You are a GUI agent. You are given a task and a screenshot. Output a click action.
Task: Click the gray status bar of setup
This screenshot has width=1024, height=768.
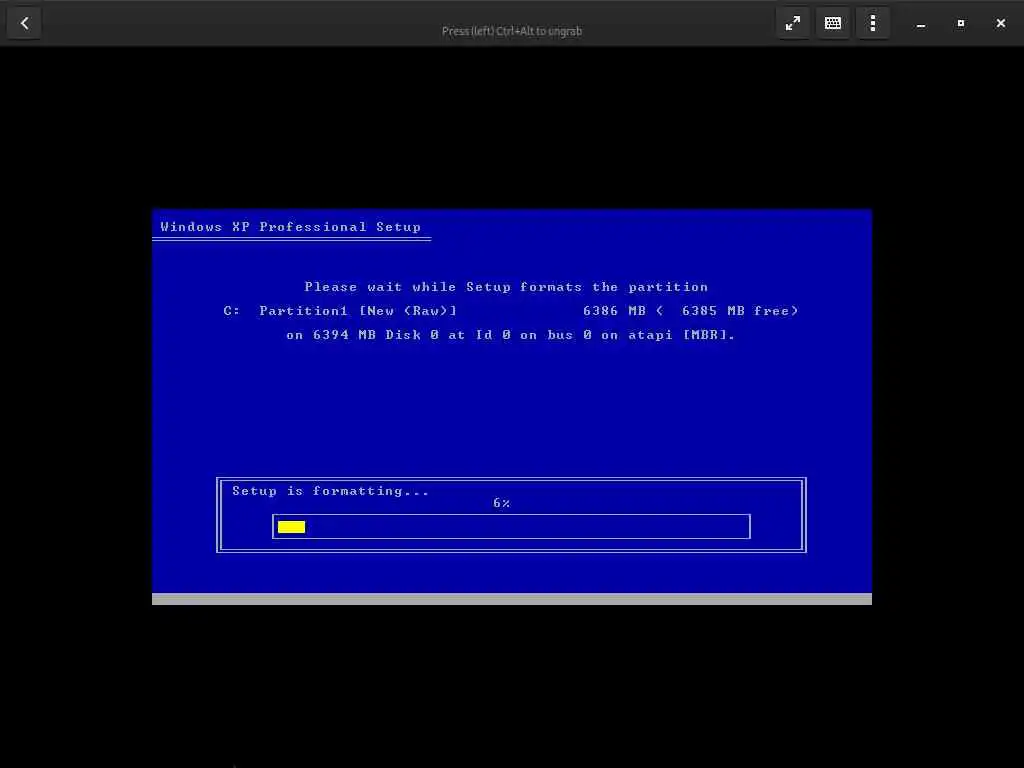coord(511,599)
